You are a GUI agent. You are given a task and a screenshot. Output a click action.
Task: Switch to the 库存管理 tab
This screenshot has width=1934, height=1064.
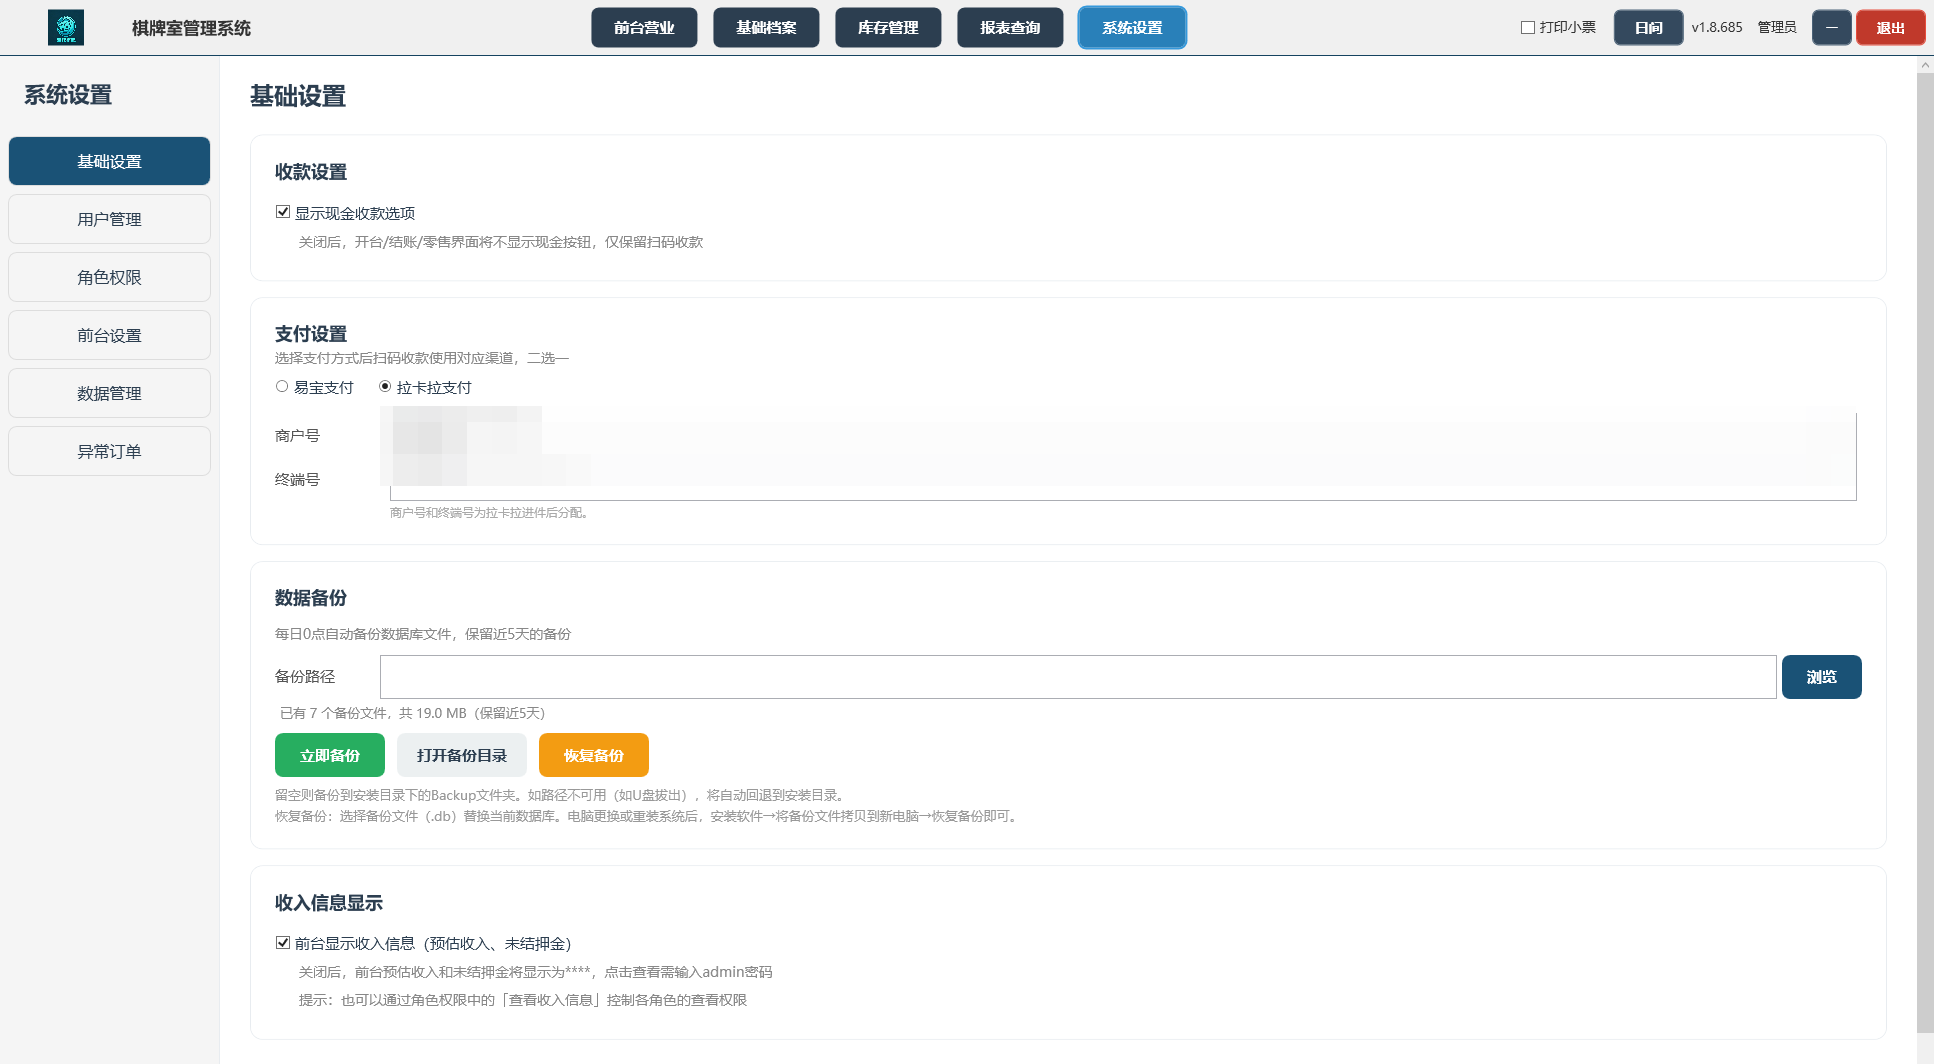(x=888, y=27)
